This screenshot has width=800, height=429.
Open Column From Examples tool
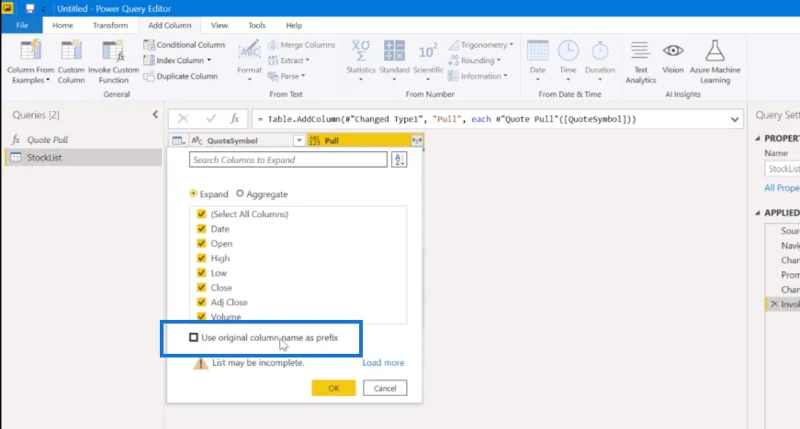(x=31, y=62)
